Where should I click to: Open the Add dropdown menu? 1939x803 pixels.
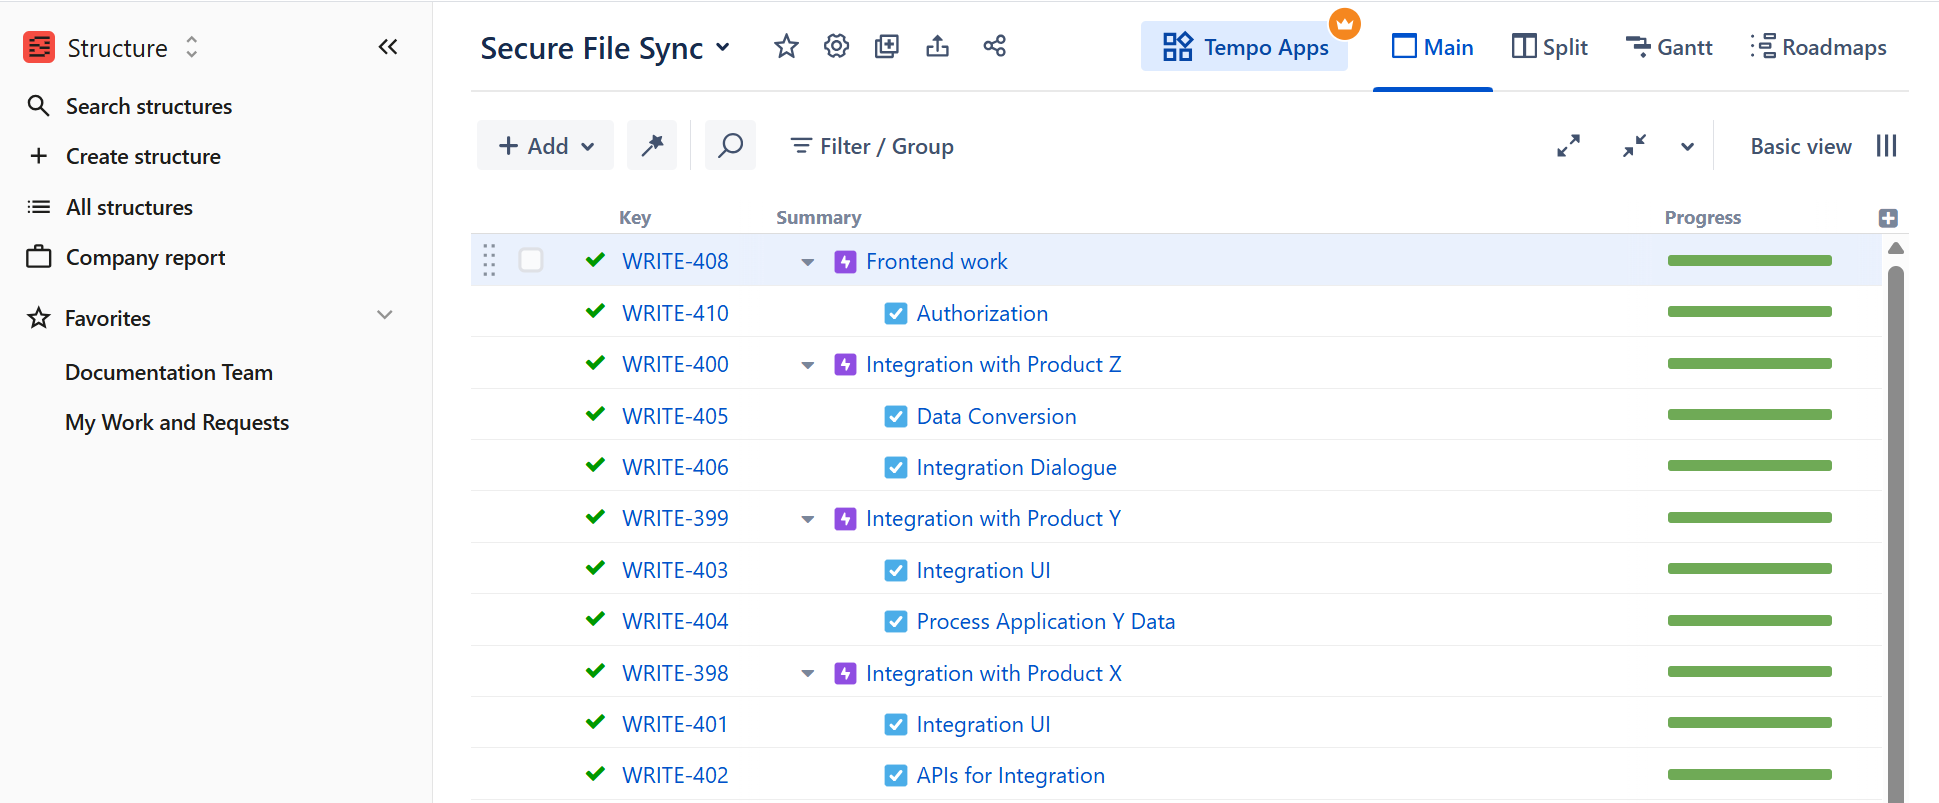[546, 146]
